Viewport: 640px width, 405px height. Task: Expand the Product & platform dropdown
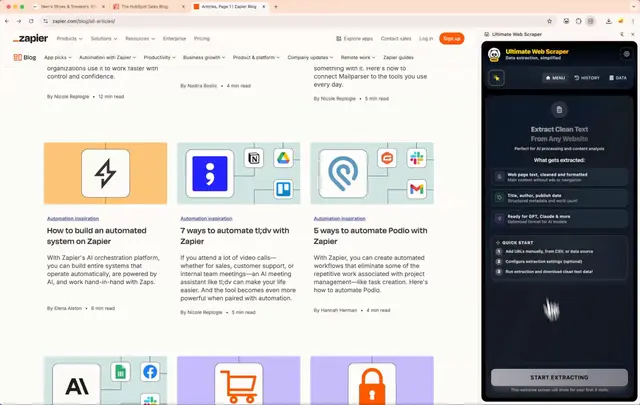256,57
